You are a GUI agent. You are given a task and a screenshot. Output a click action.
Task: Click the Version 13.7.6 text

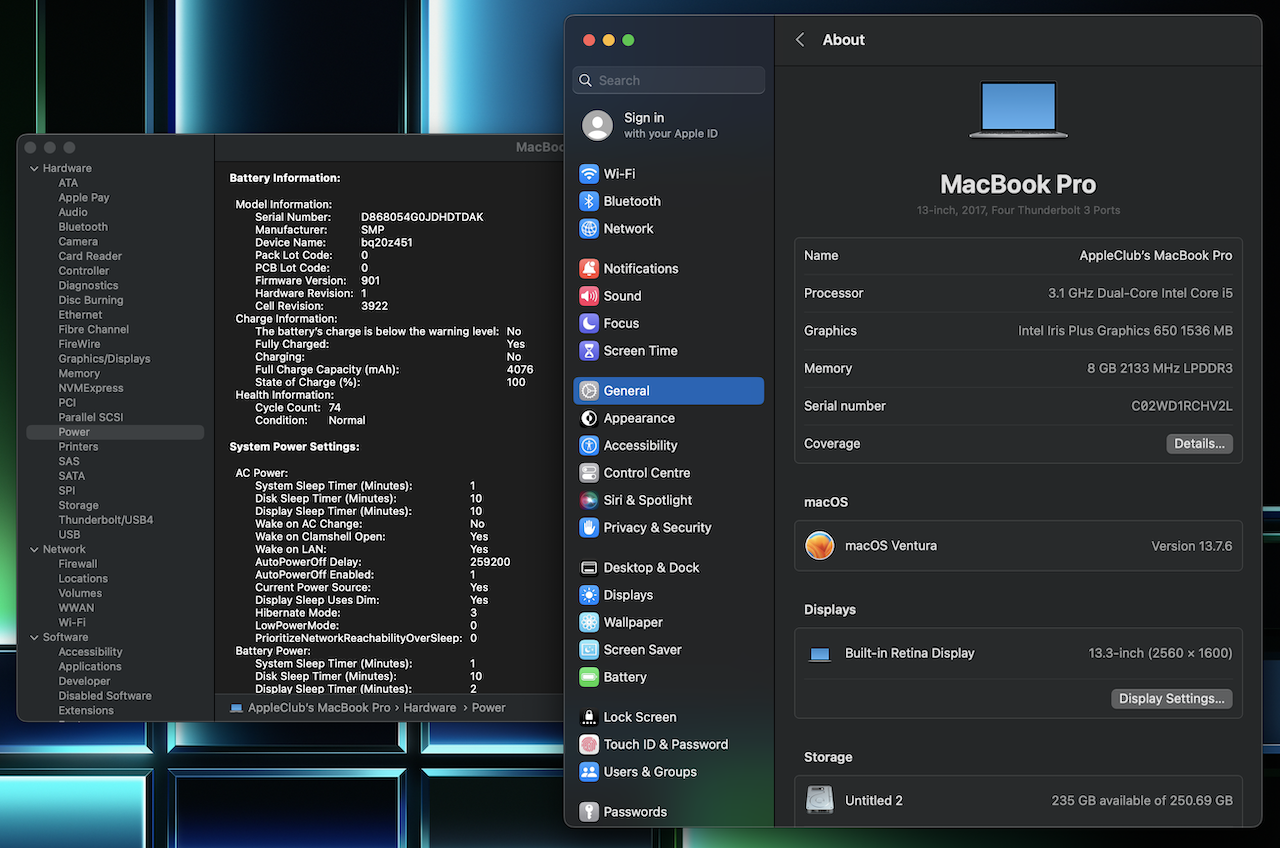[1192, 546]
